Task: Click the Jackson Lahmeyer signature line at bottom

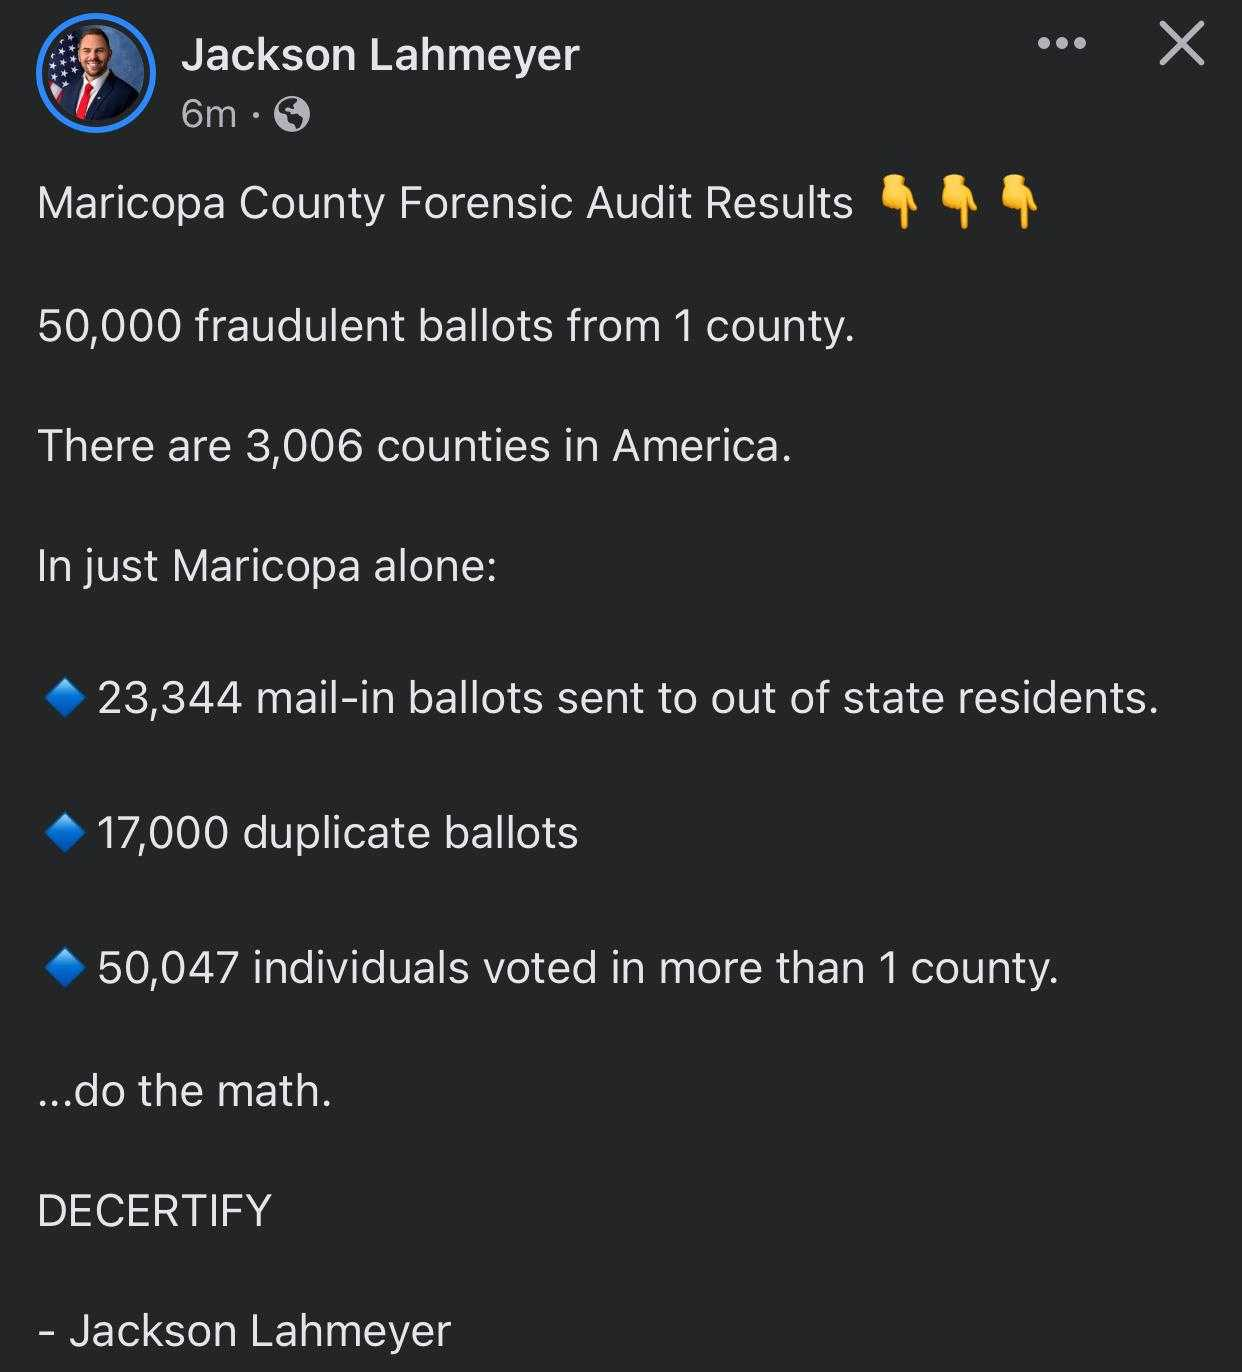Action: tap(244, 1331)
